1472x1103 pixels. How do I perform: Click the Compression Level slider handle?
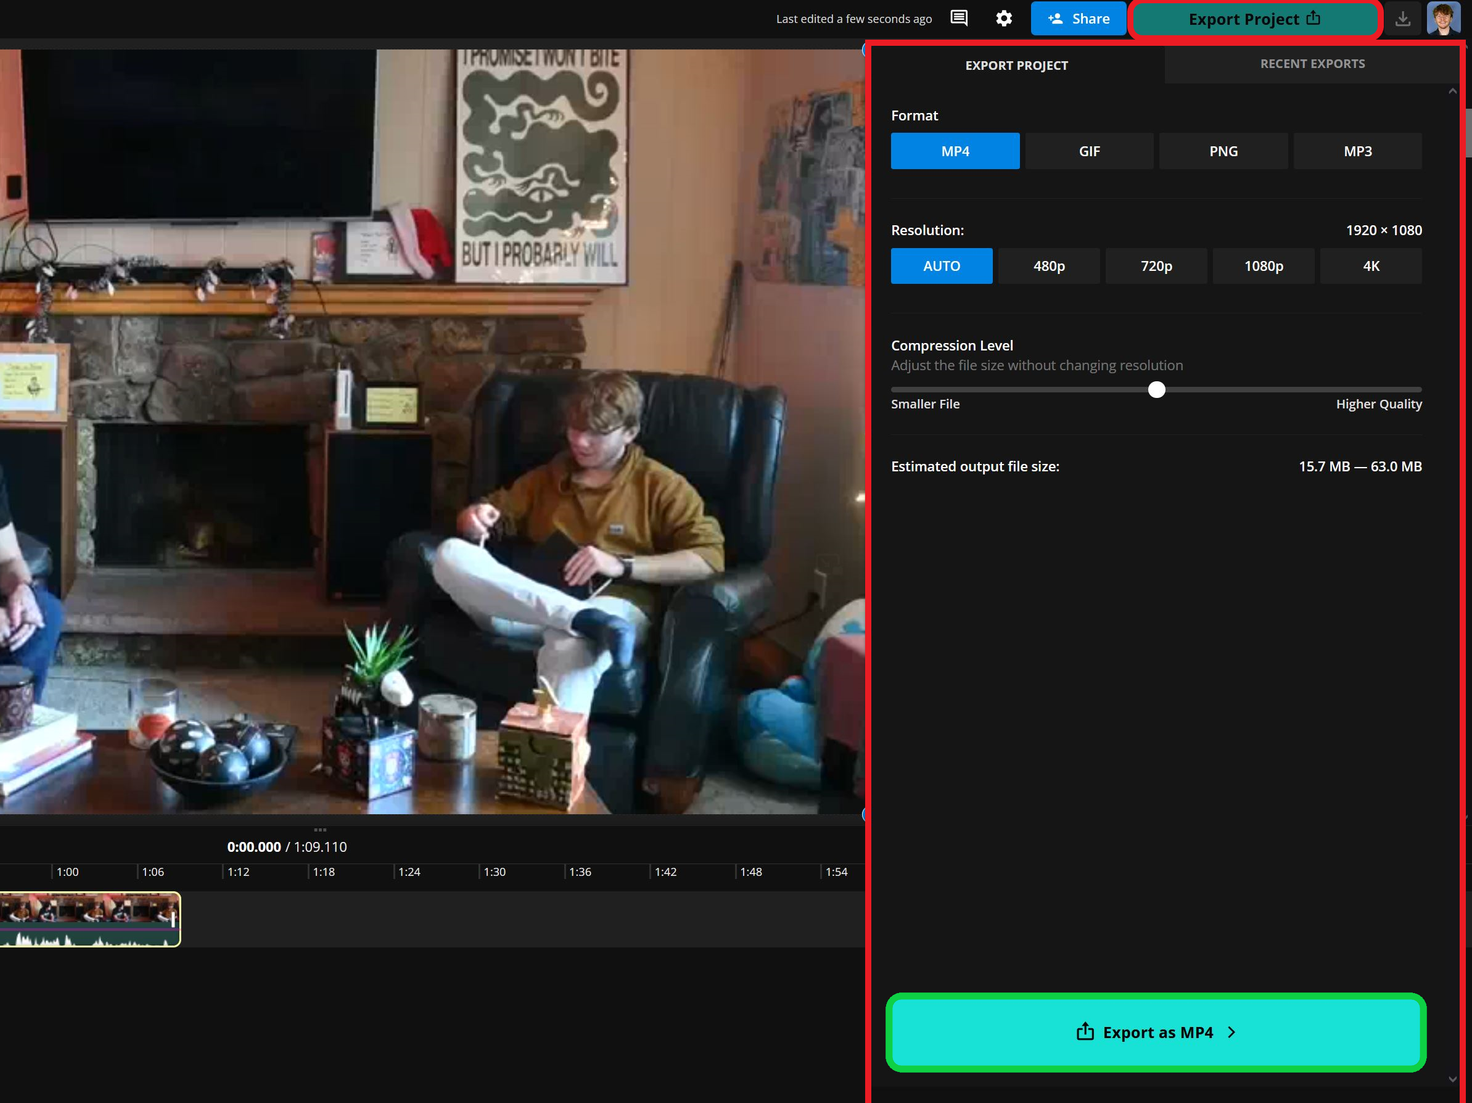[1156, 390]
